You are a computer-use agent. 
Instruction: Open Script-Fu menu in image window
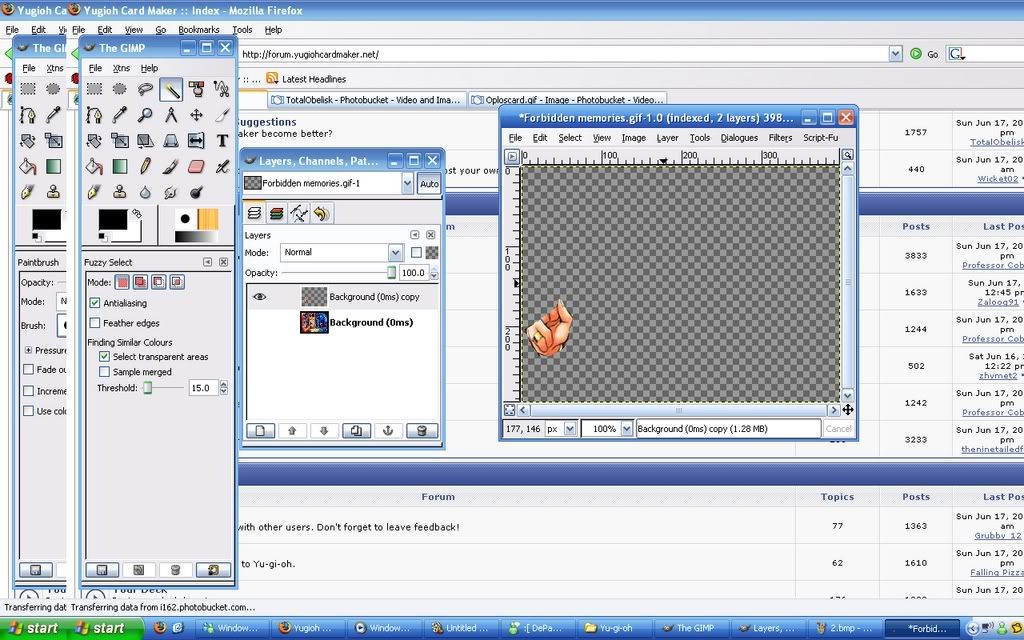coord(820,138)
